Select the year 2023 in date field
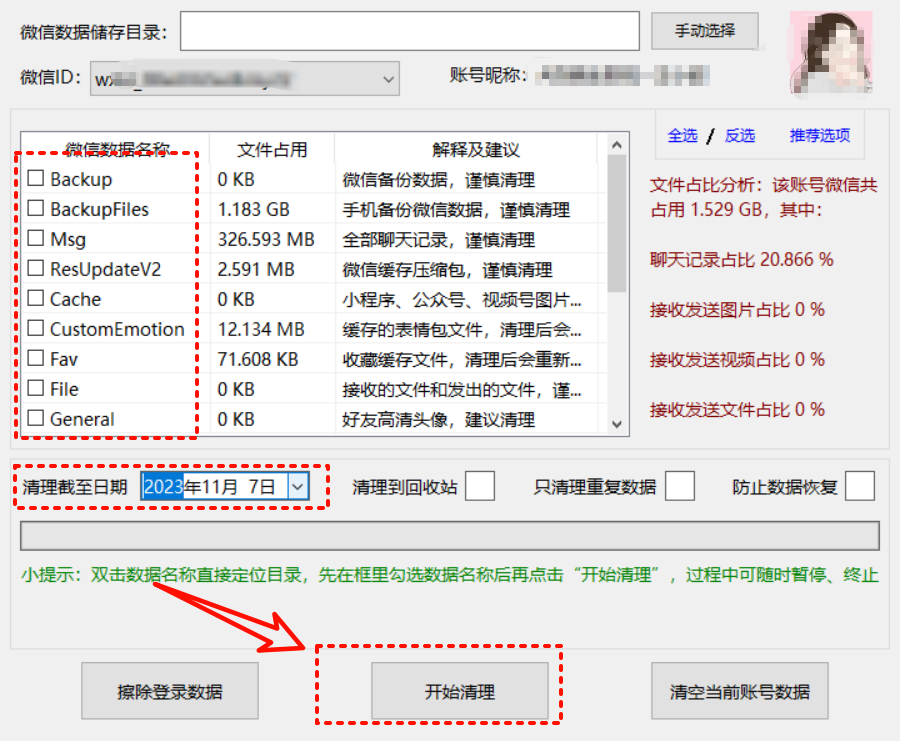The width and height of the screenshot is (900, 741). (x=164, y=487)
